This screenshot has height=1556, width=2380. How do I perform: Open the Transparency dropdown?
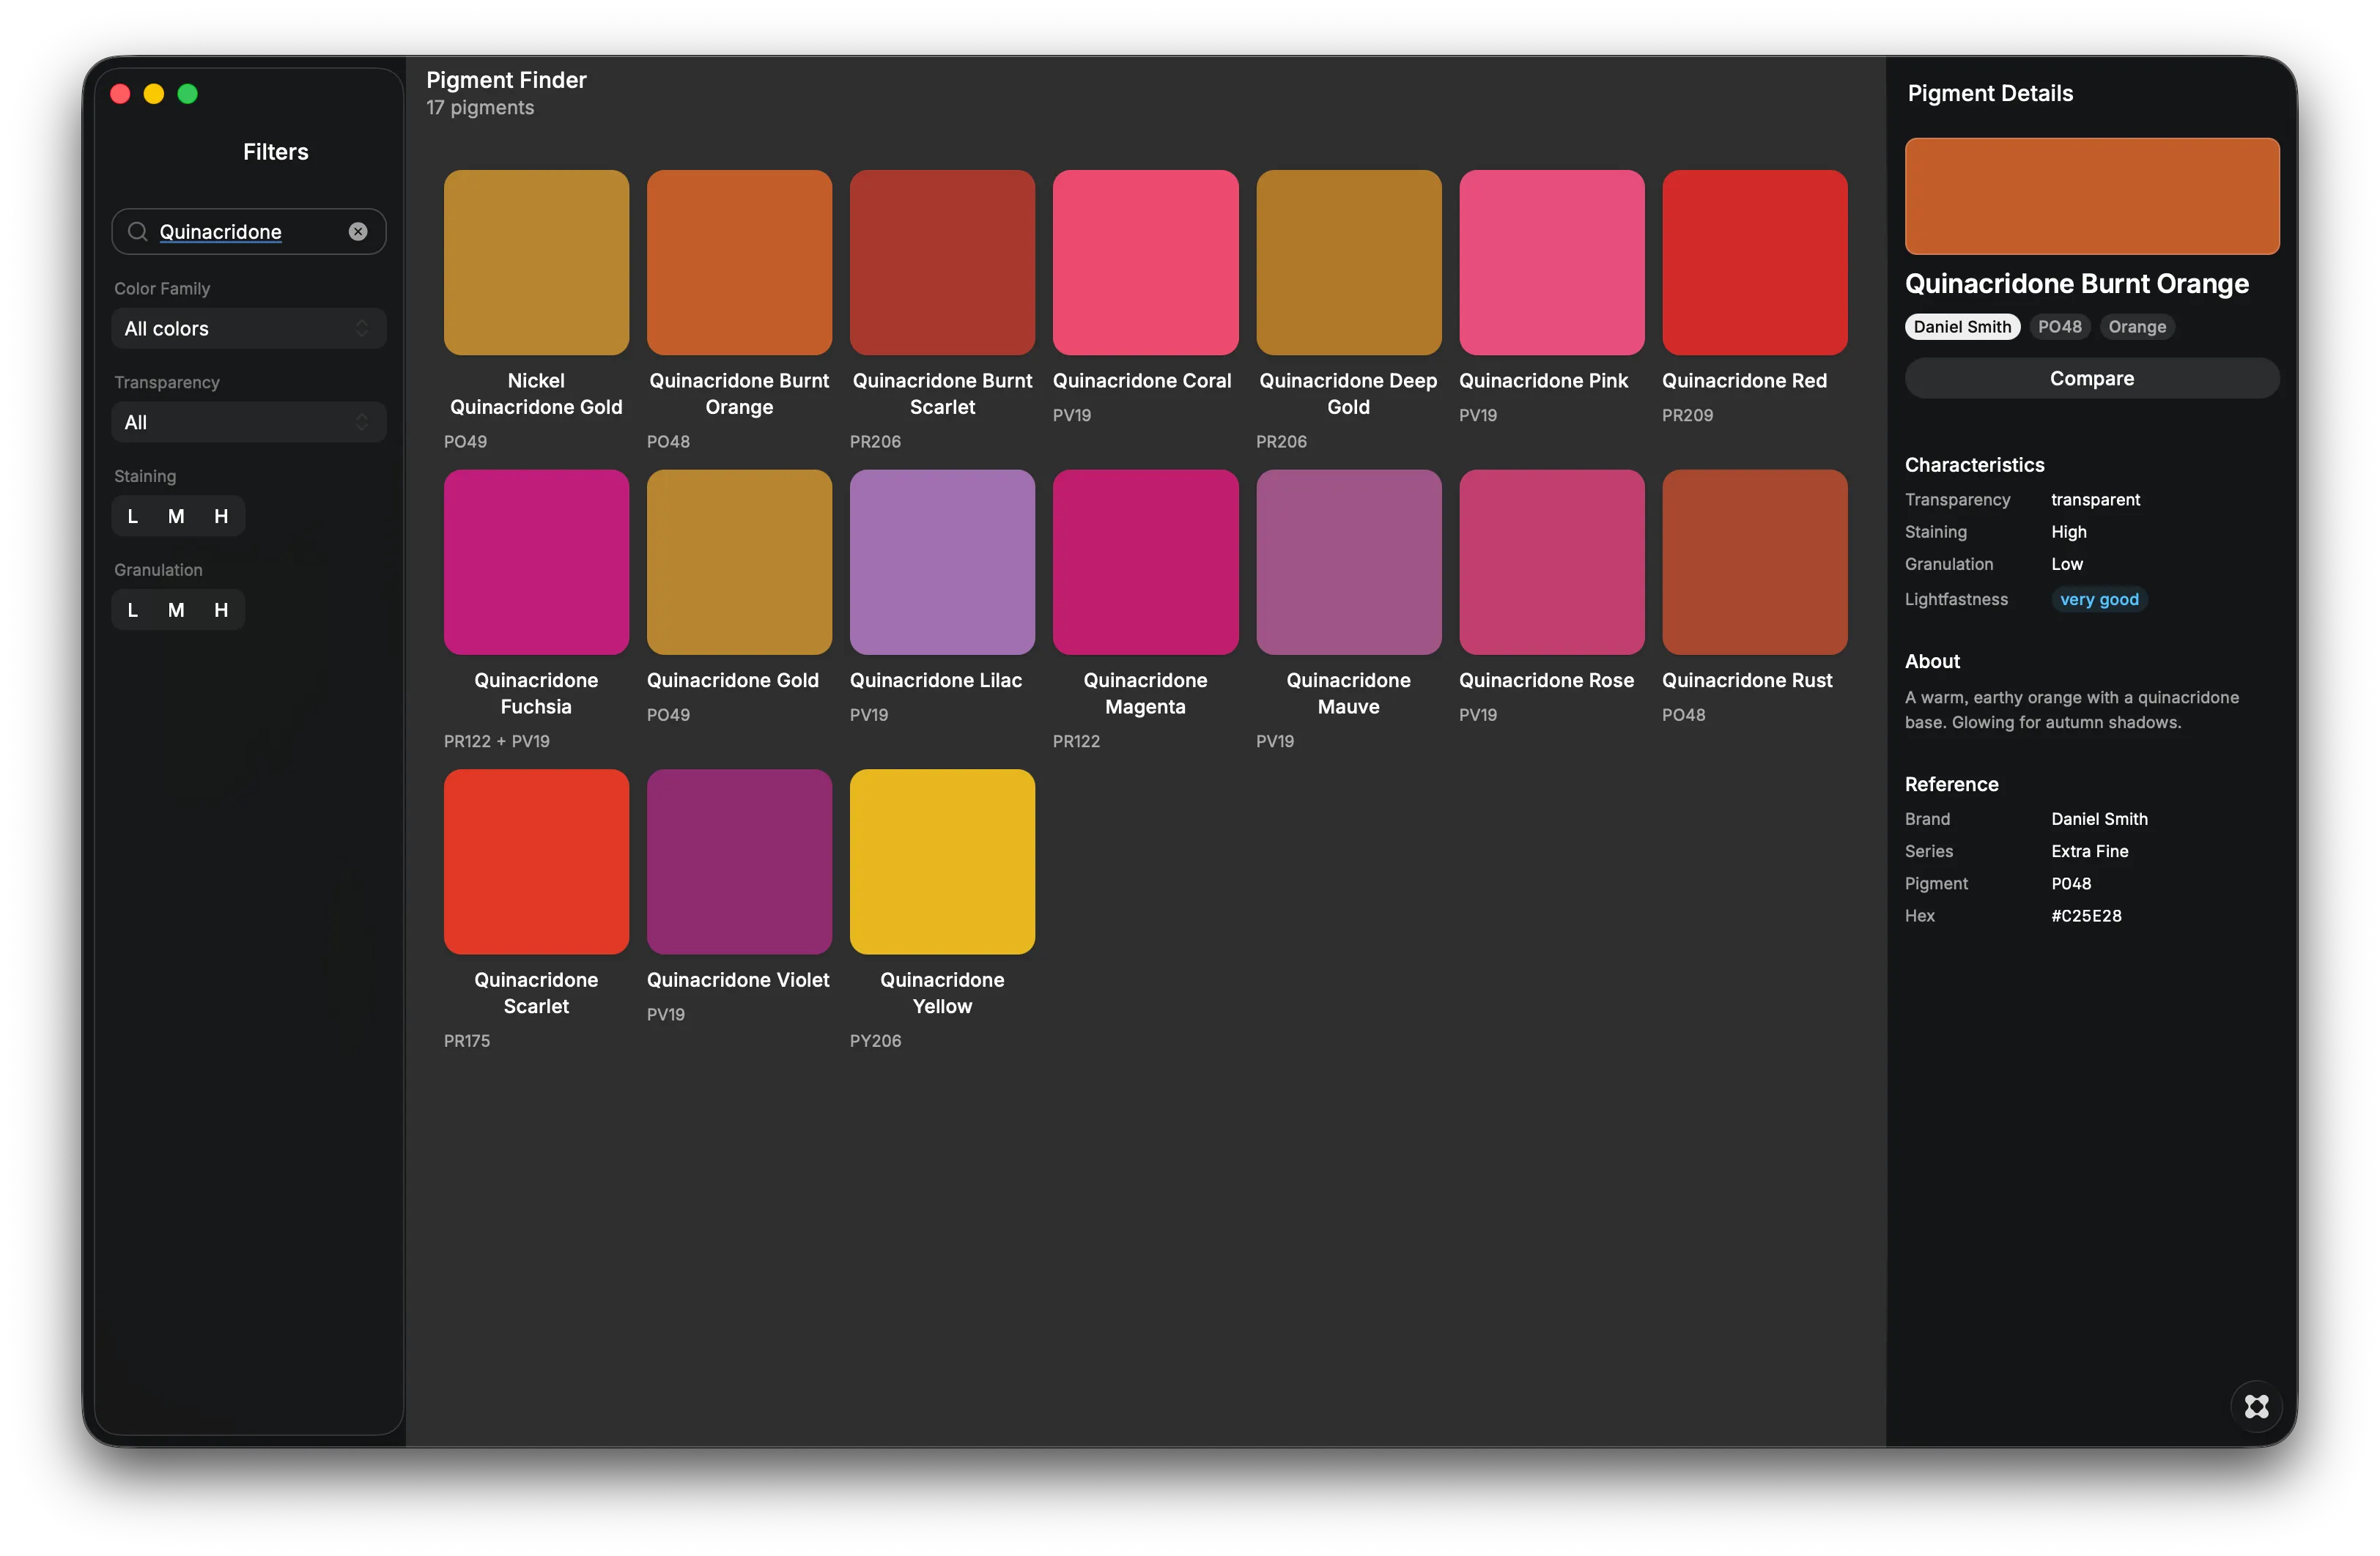point(249,422)
